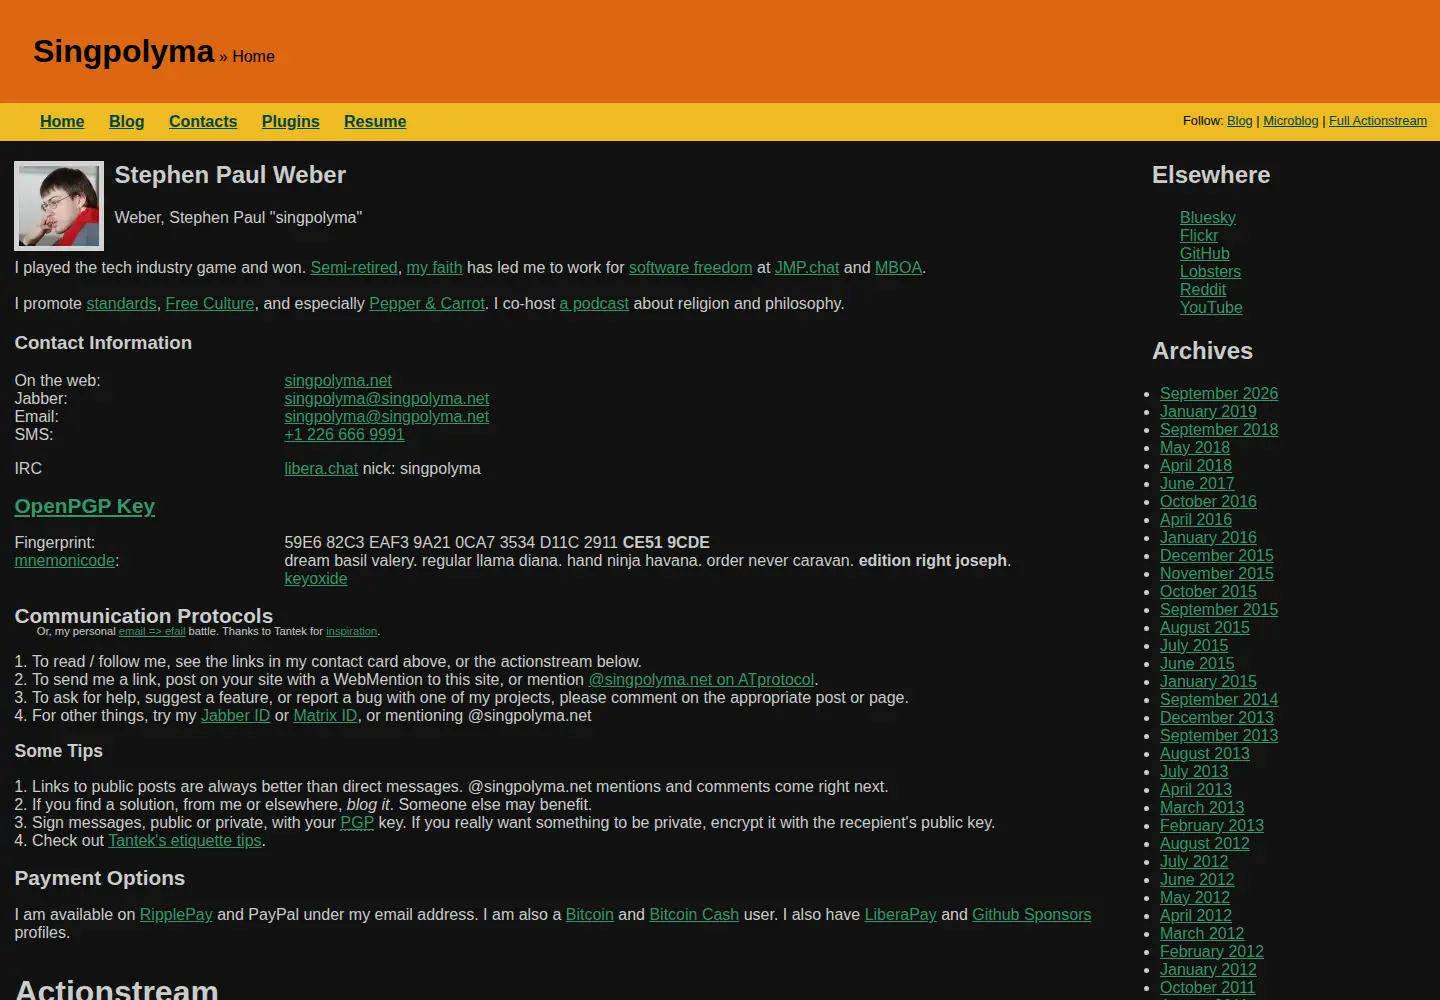Viewport: 1440px width, 1000px height.
Task: Open Tantek's etiquette tips link
Action: [x=185, y=841]
